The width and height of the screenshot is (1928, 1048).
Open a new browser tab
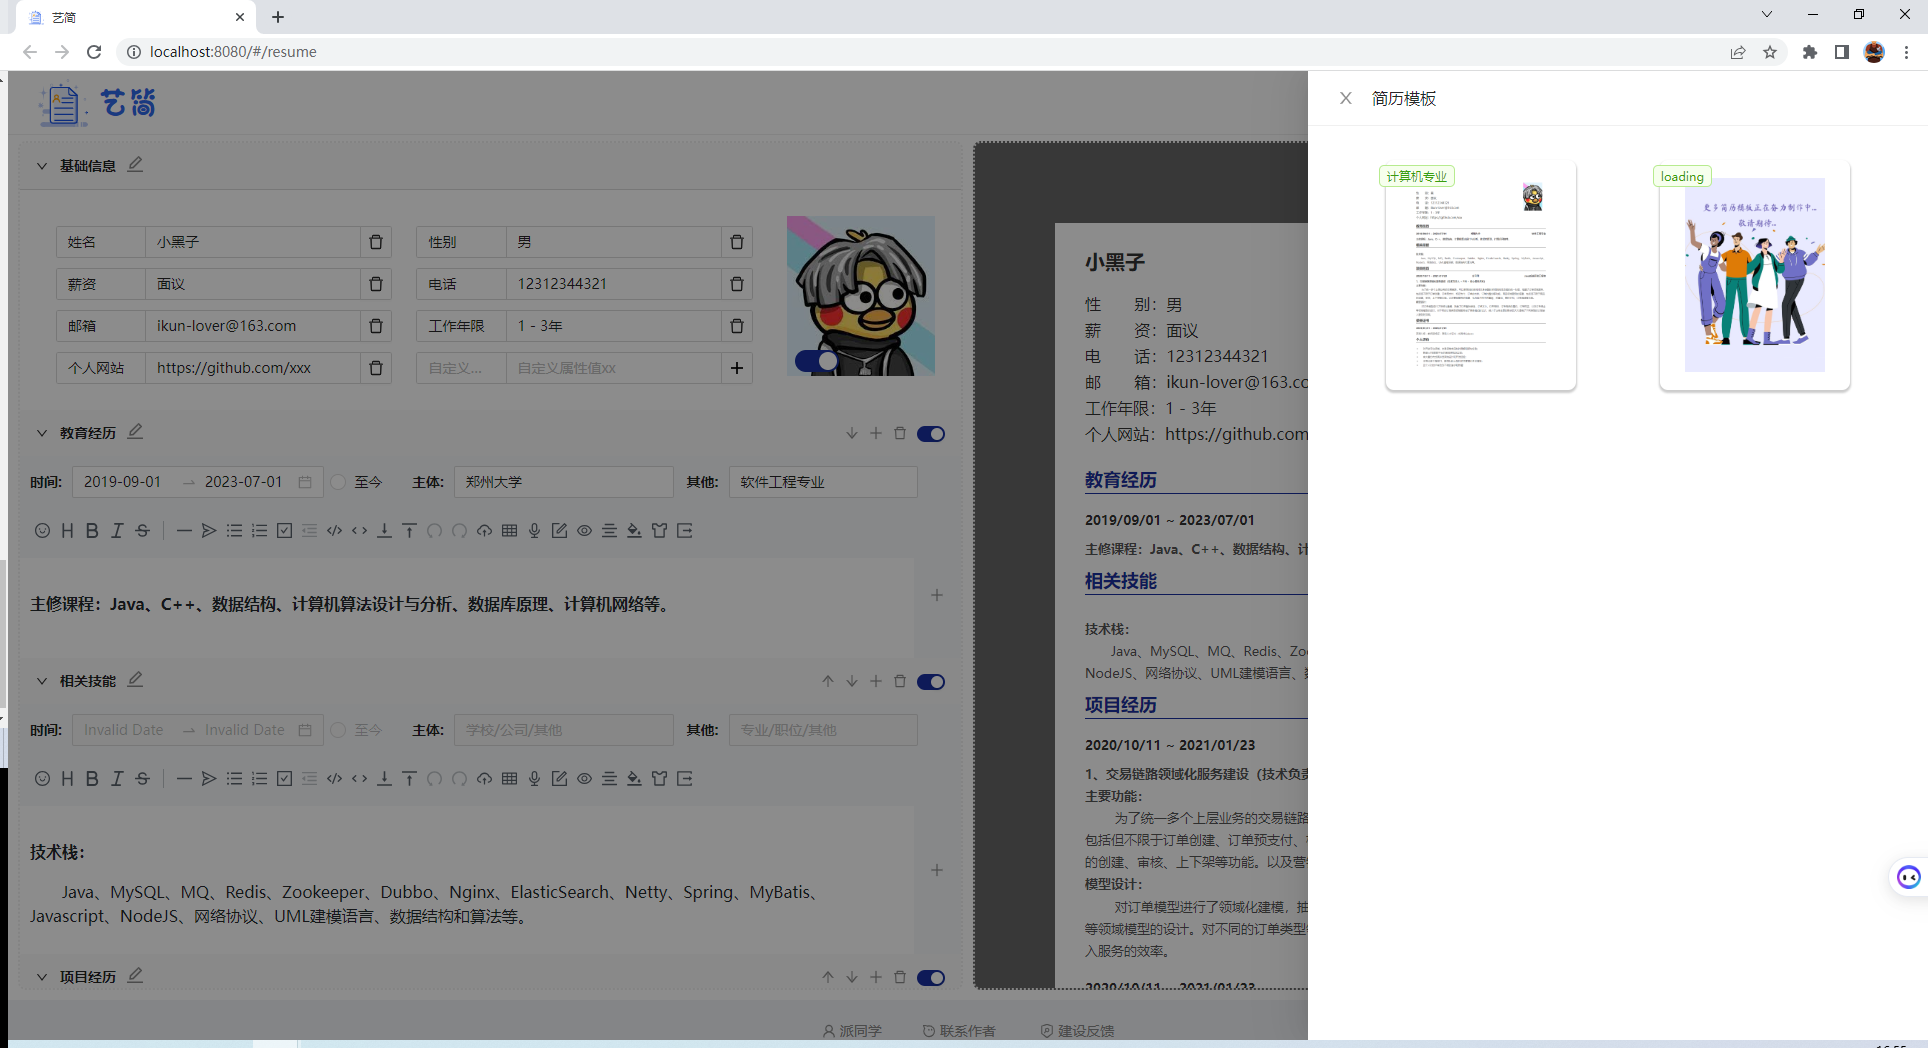pos(278,17)
